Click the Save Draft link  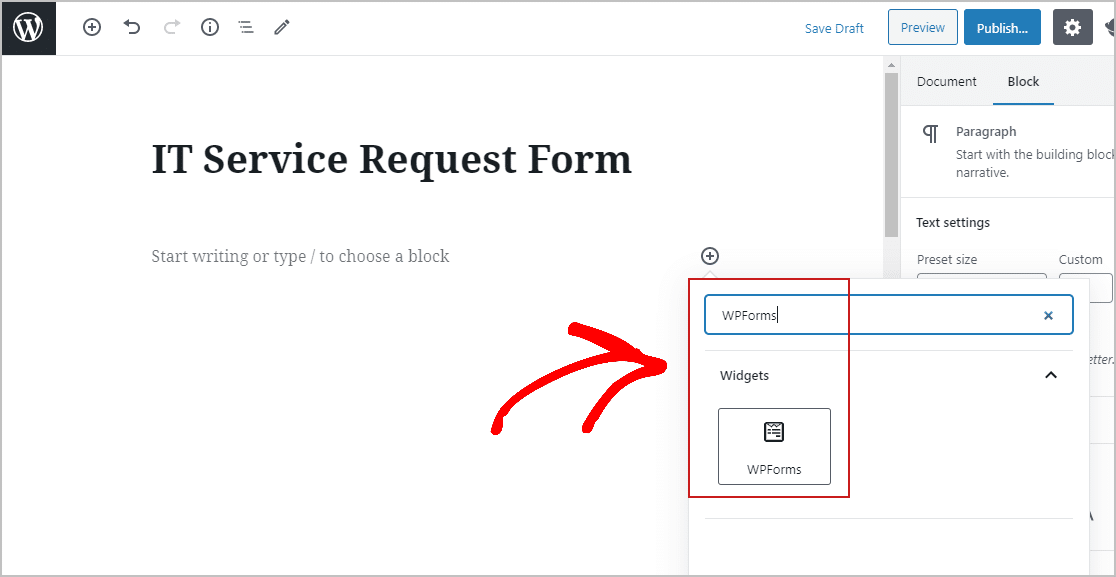[x=834, y=28]
